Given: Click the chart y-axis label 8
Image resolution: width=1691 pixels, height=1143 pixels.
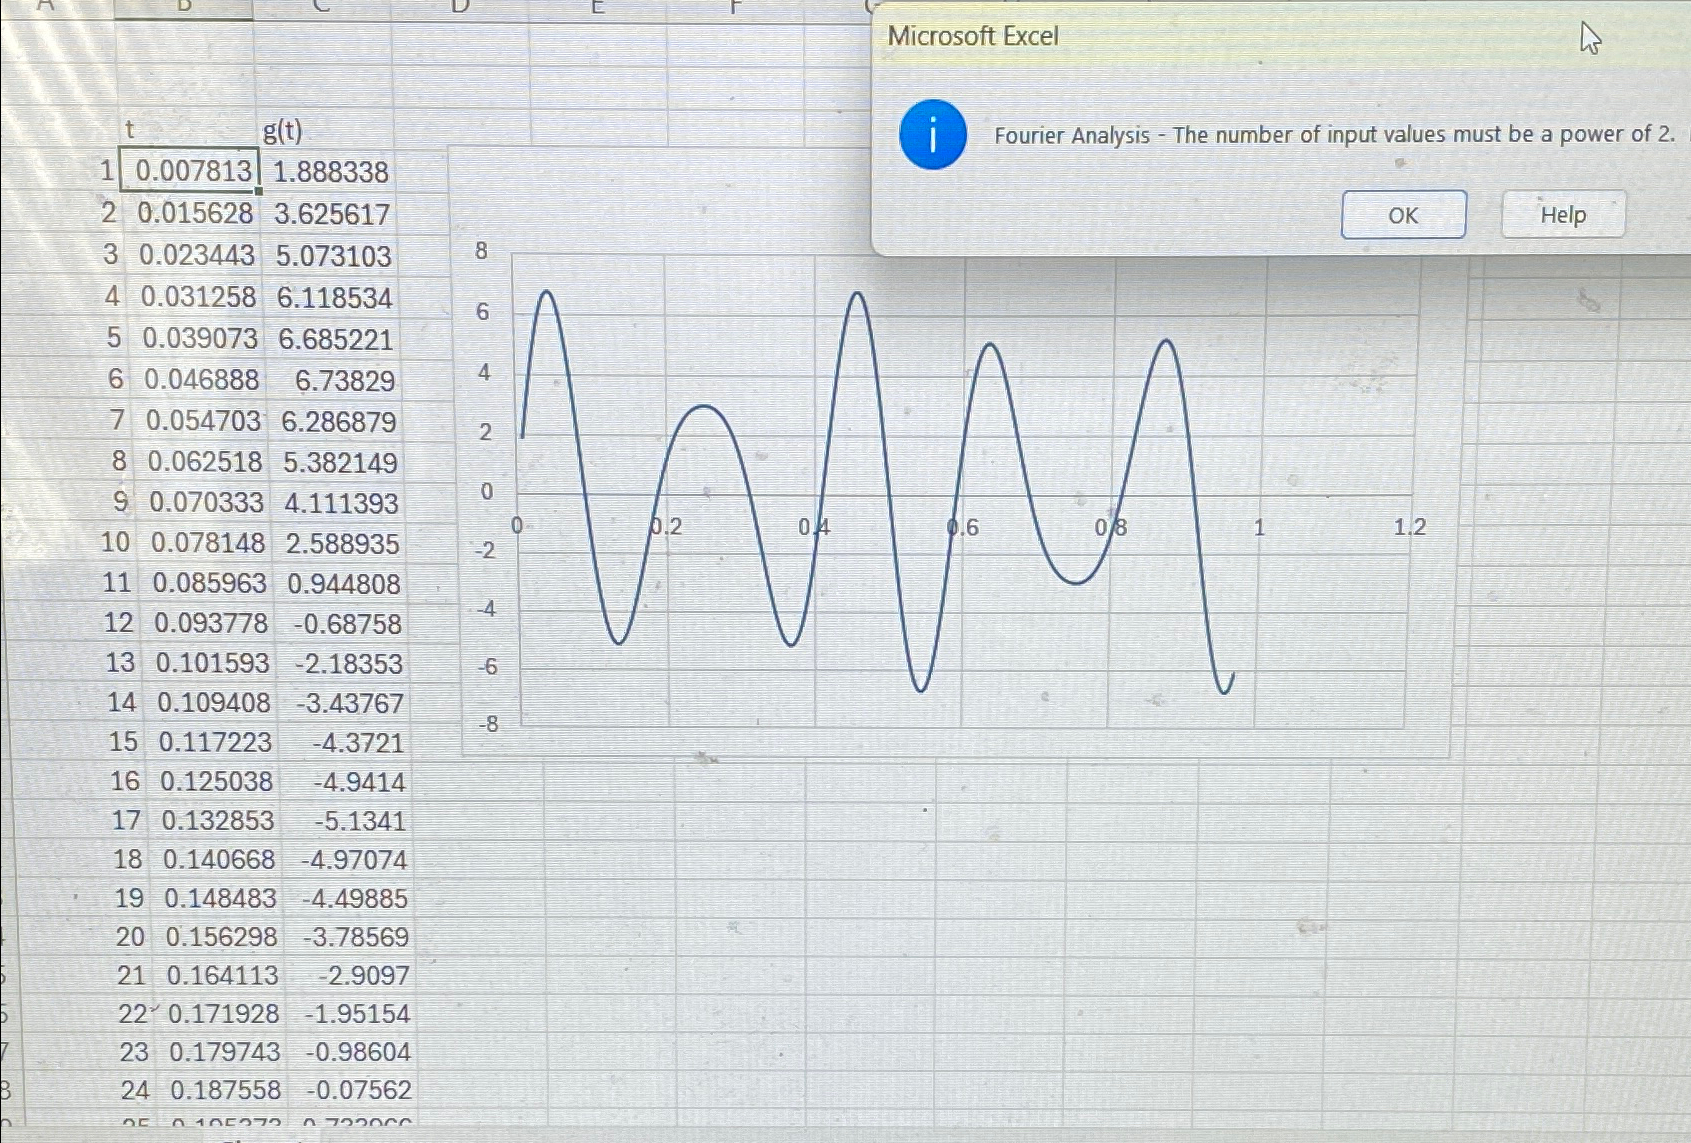Looking at the screenshot, I should (x=482, y=251).
